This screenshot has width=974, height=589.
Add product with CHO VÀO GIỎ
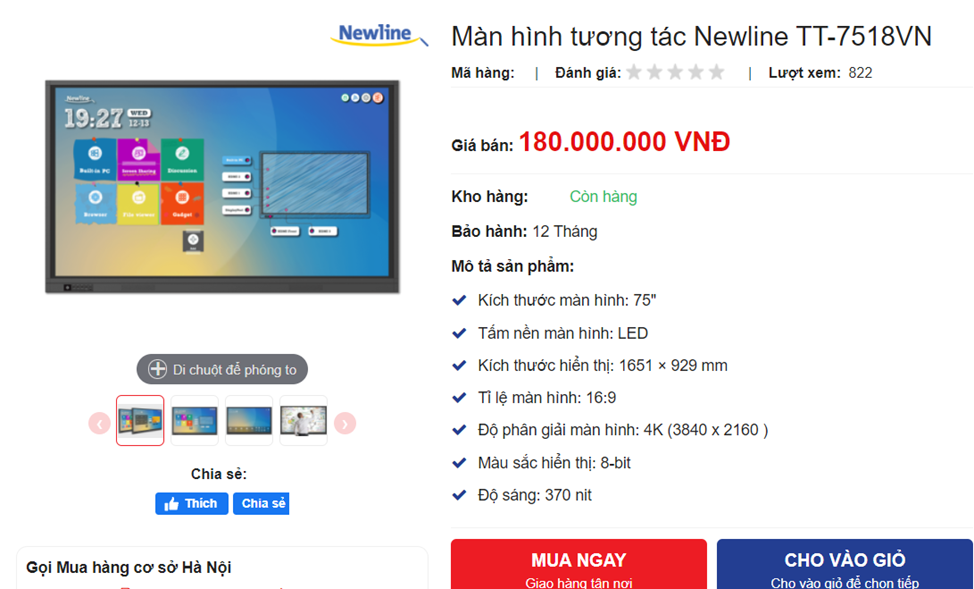[x=845, y=564]
